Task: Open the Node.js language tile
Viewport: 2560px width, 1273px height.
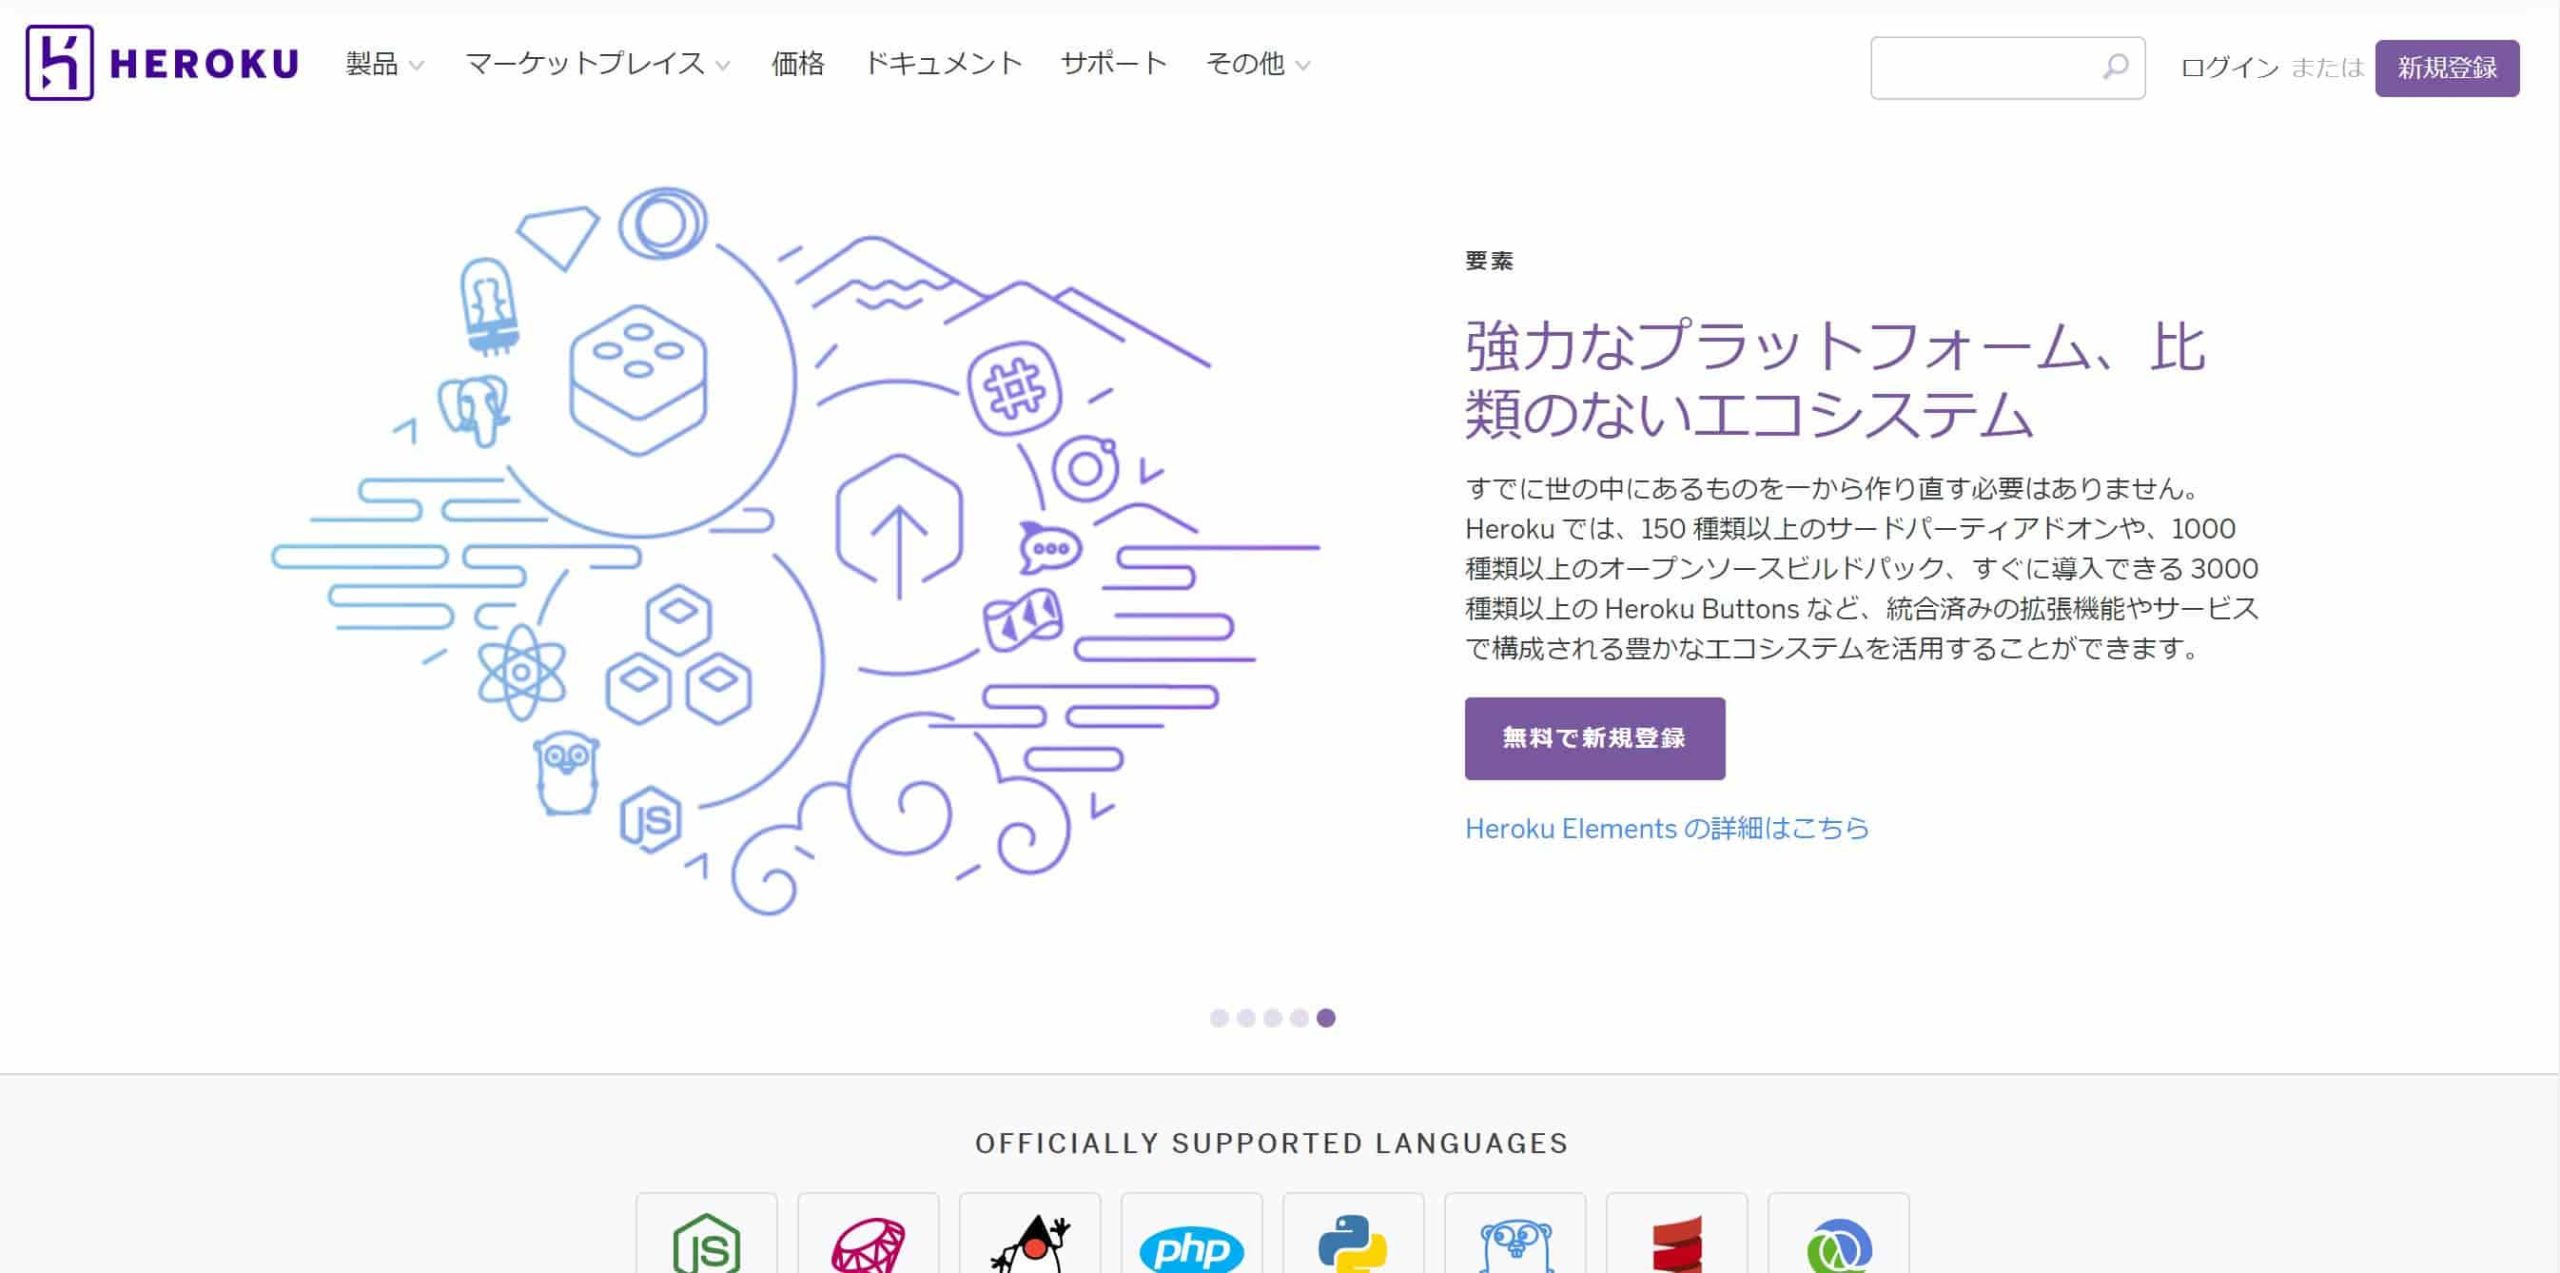Action: pos(707,1235)
